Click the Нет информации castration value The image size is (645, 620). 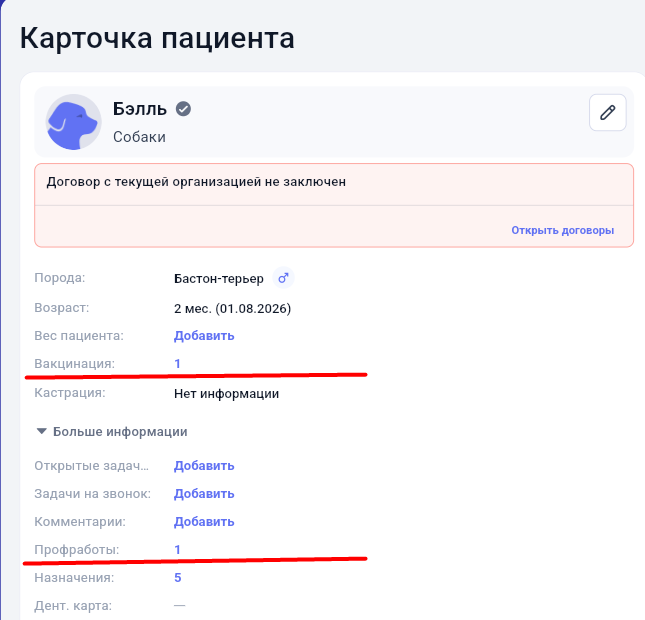(227, 394)
